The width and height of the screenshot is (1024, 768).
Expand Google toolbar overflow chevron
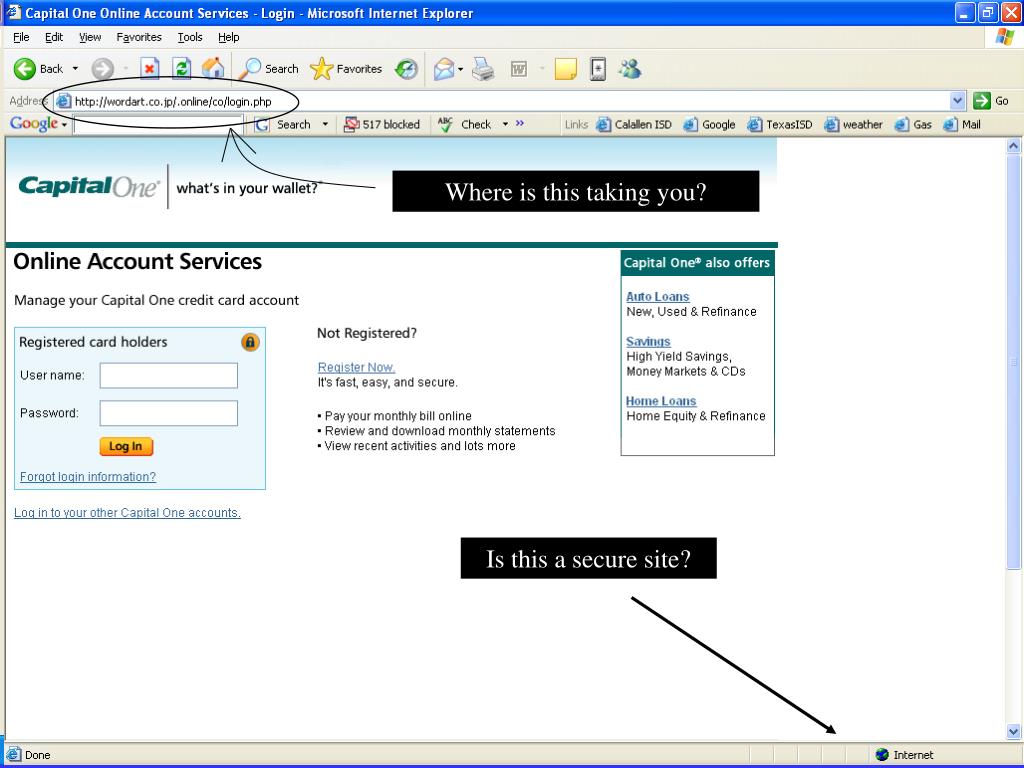point(520,123)
